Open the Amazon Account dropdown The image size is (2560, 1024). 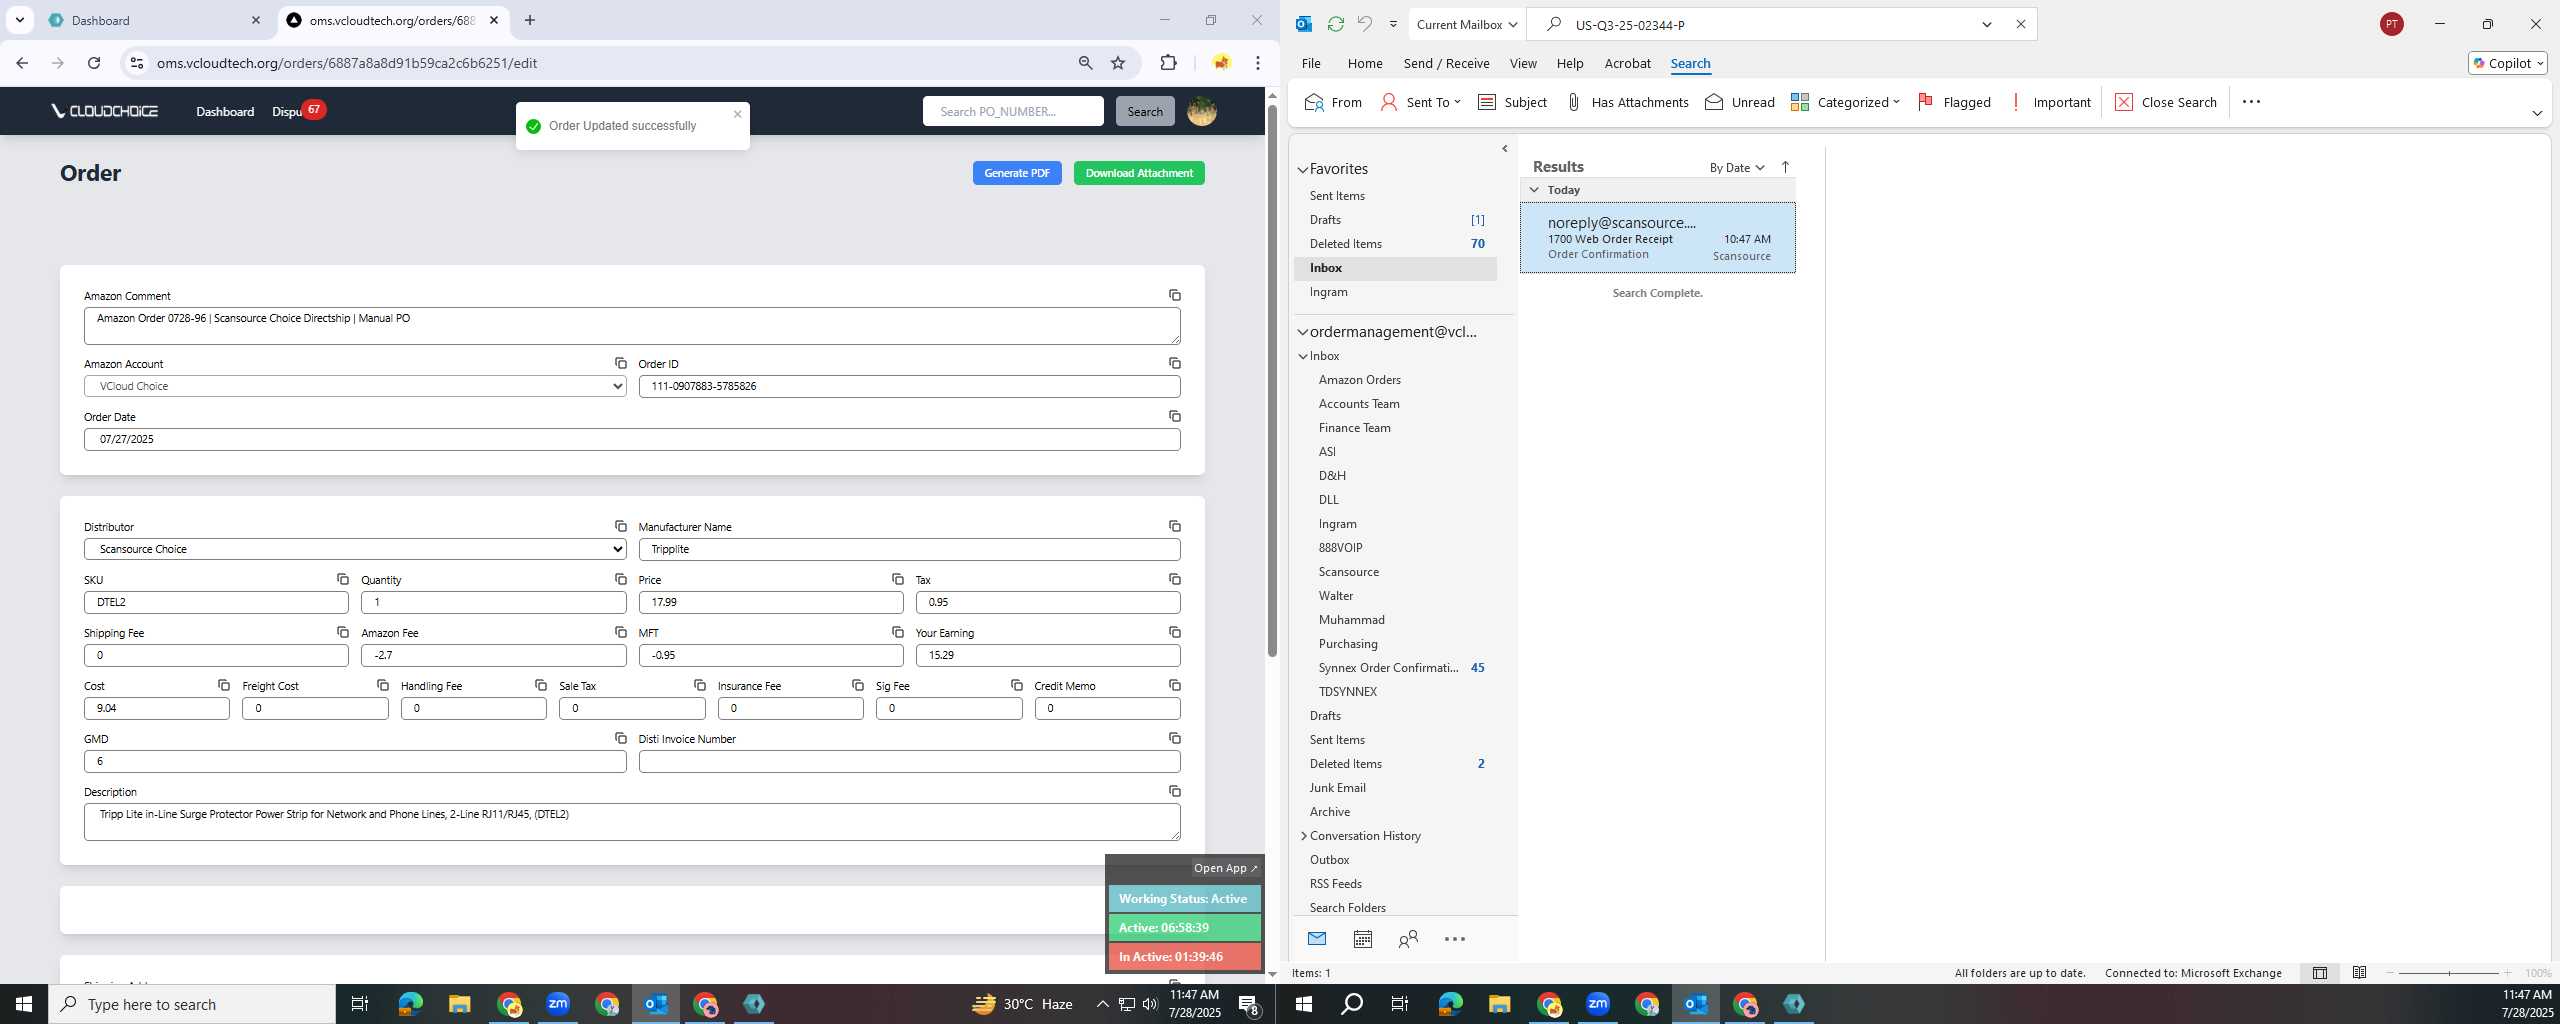click(x=355, y=386)
